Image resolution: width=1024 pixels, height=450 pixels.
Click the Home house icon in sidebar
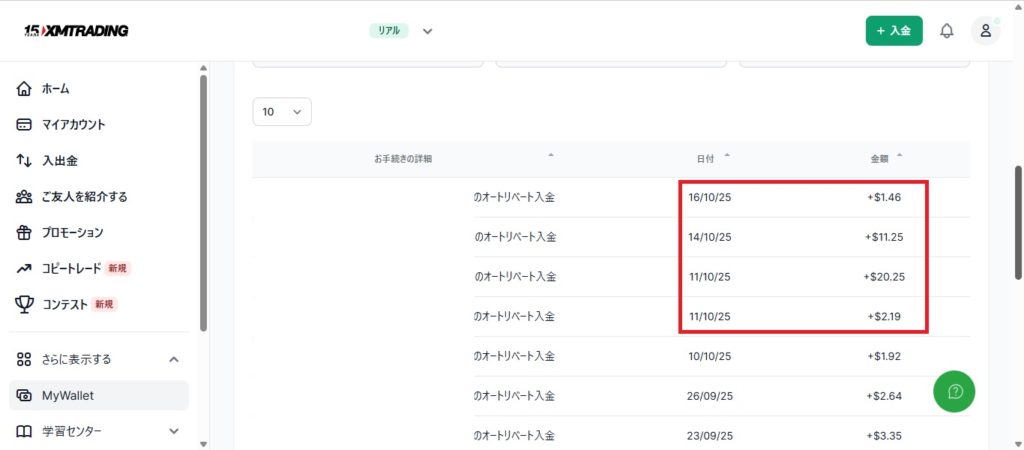coord(25,89)
